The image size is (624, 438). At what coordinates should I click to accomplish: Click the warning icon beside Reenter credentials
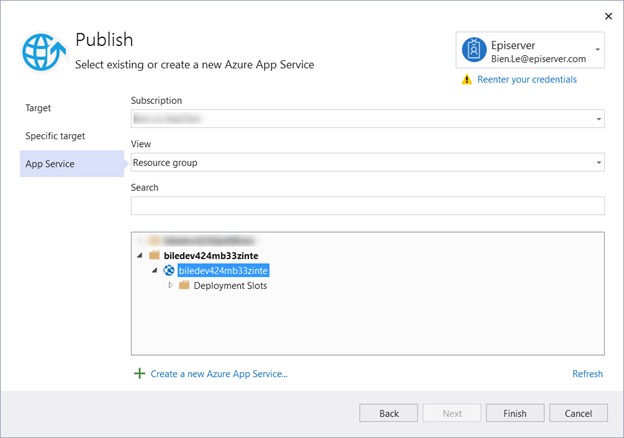pyautogui.click(x=467, y=80)
